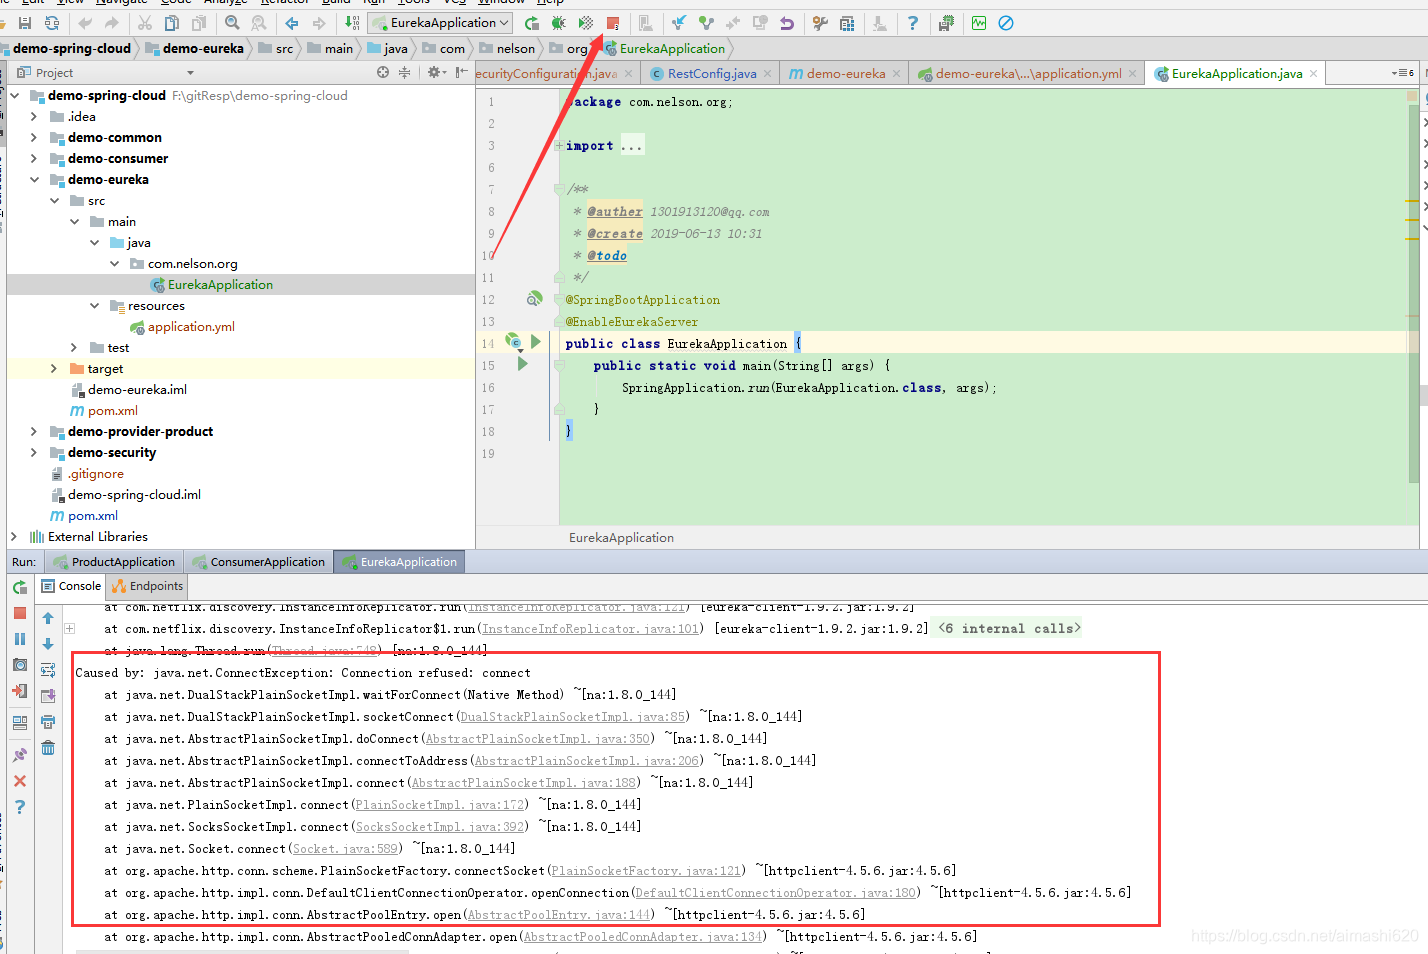Open the Endpoints tab
The image size is (1428, 954).
148,586
